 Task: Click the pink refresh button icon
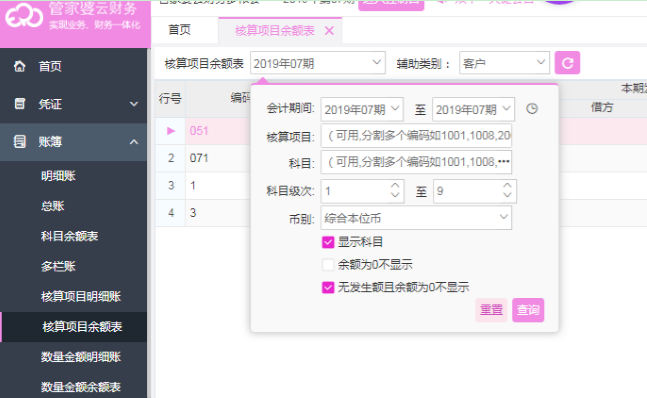point(567,63)
